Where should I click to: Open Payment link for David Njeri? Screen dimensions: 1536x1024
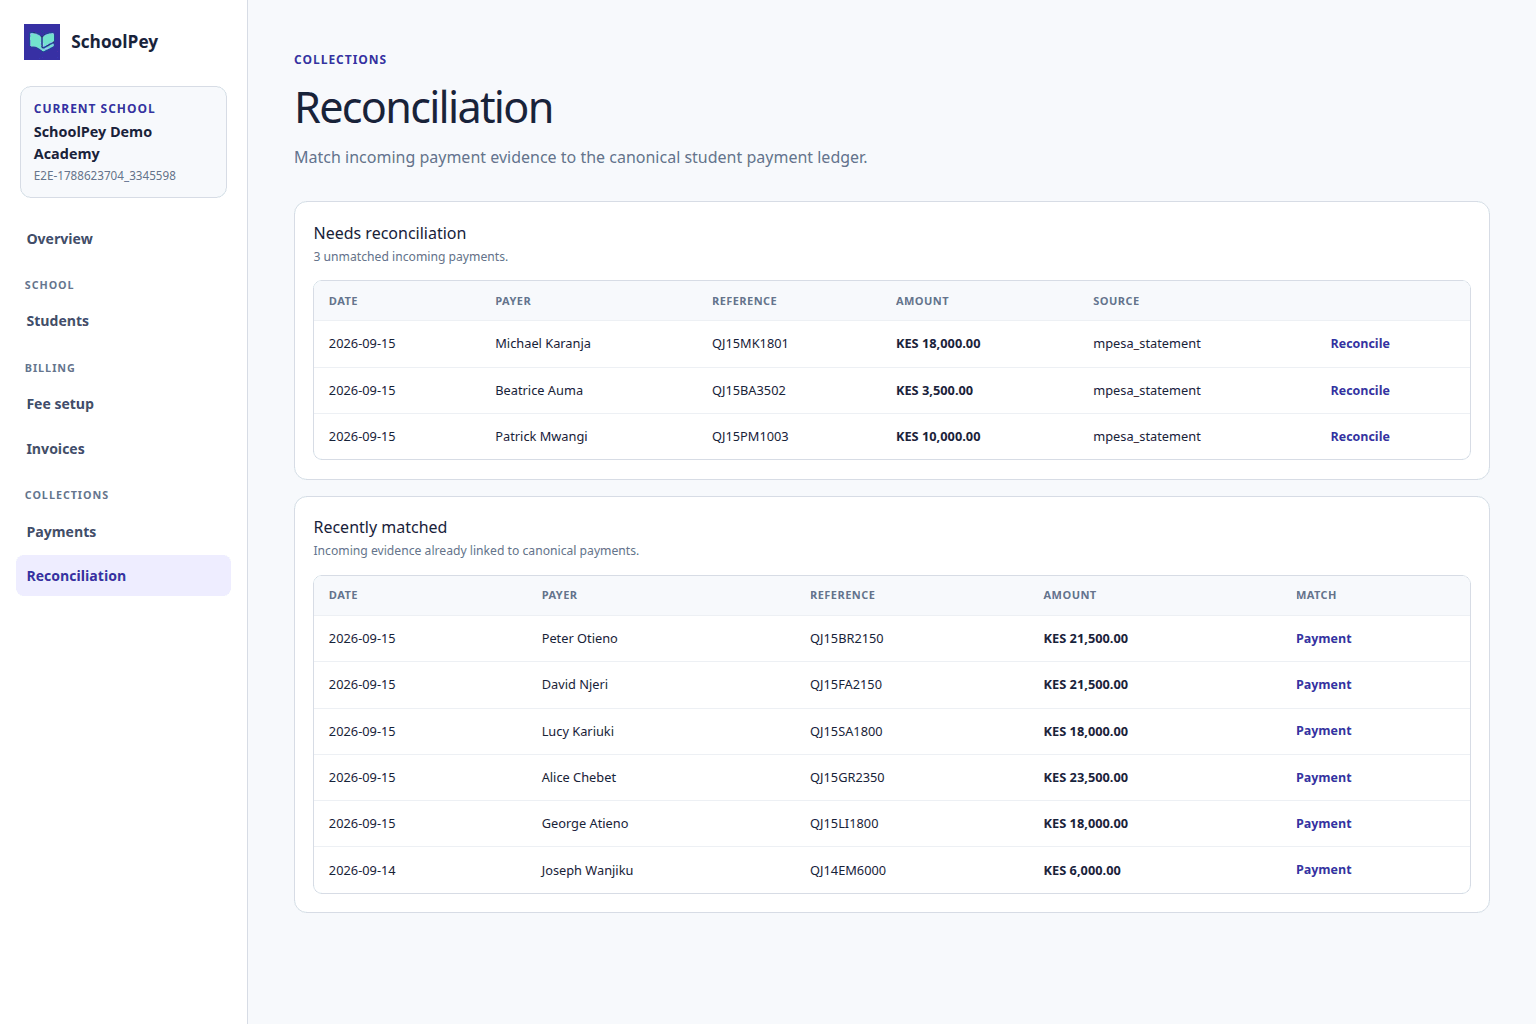click(1323, 685)
